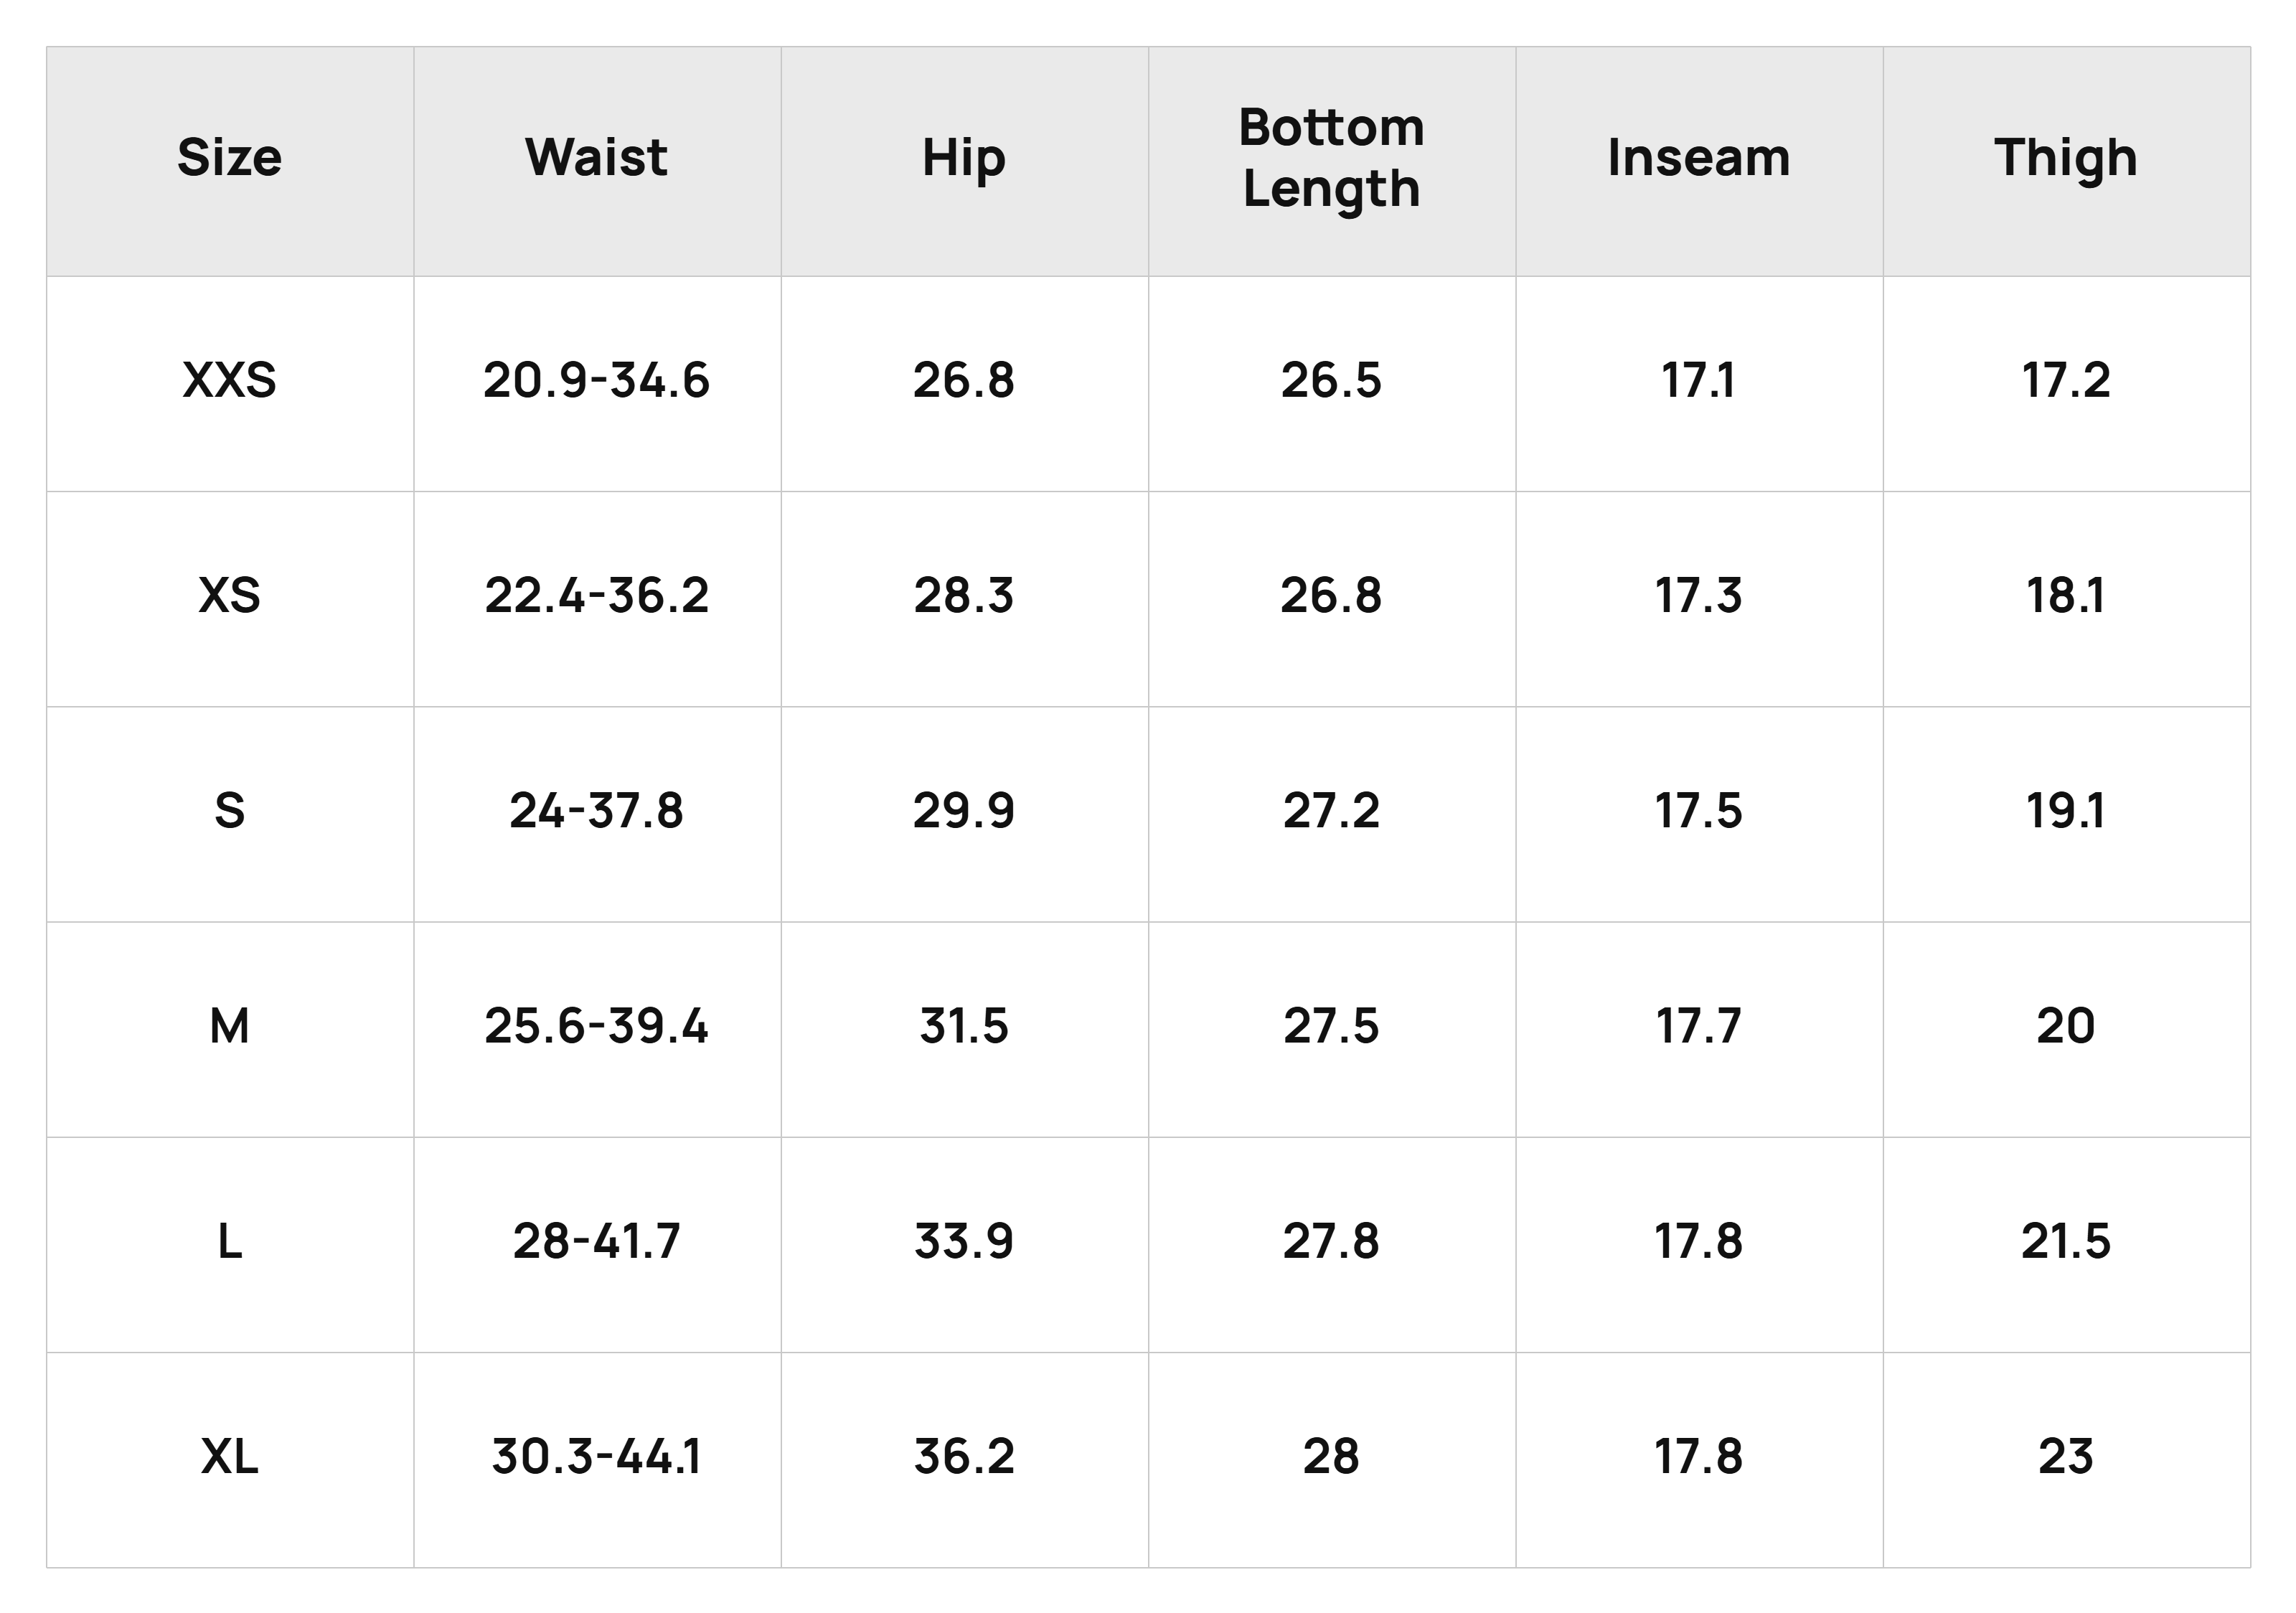This screenshot has height=1613, width=2296.
Task: Click the Thigh column header
Action: 2066,160
